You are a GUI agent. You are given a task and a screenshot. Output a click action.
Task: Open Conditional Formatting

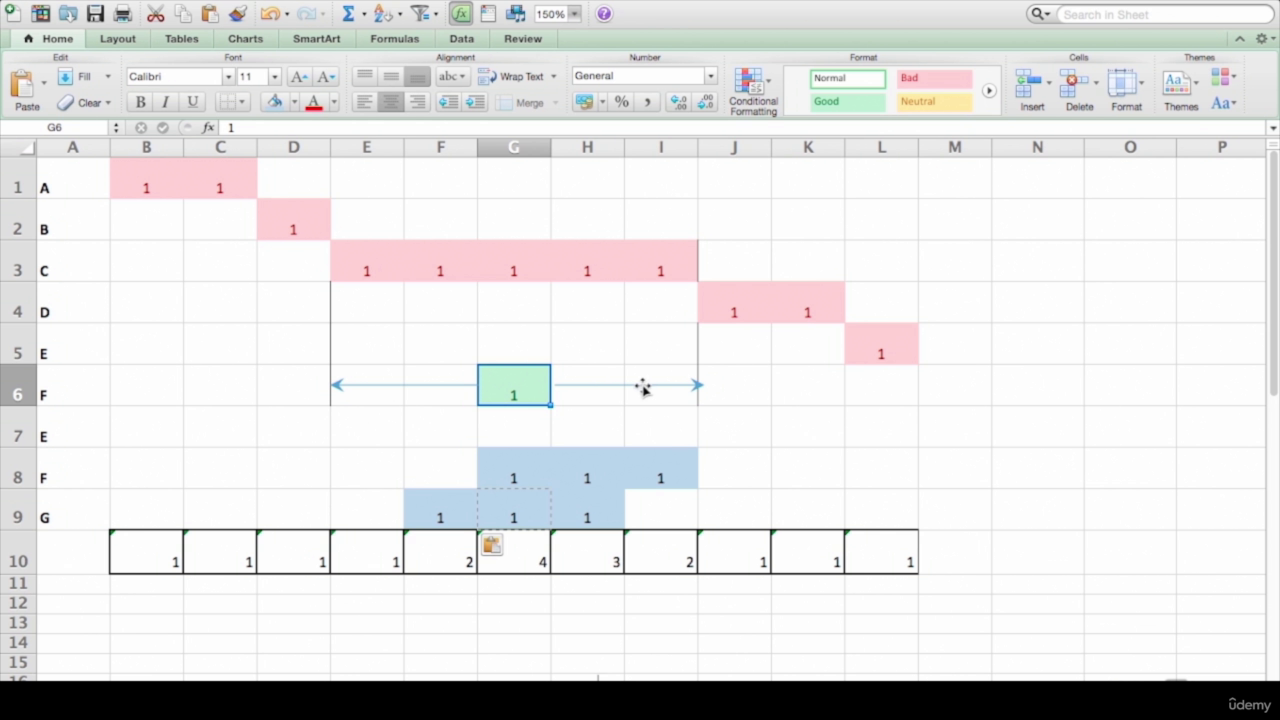pyautogui.click(x=753, y=91)
